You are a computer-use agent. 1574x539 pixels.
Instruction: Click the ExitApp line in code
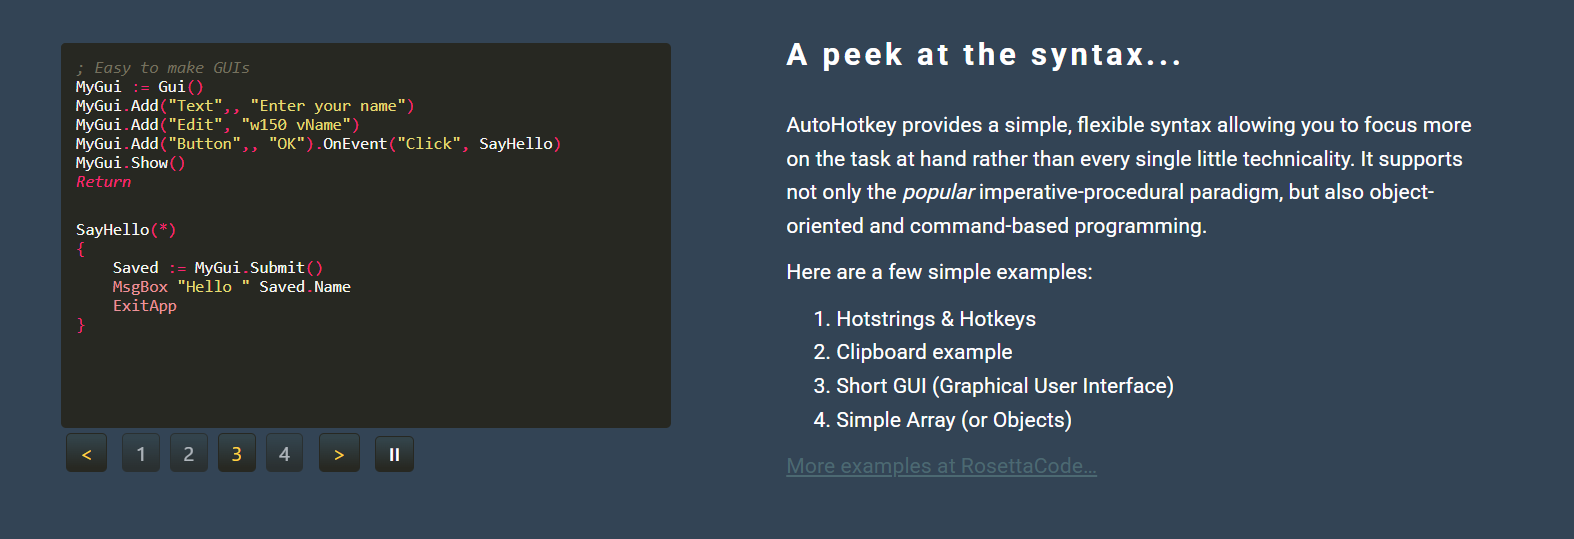tap(145, 306)
